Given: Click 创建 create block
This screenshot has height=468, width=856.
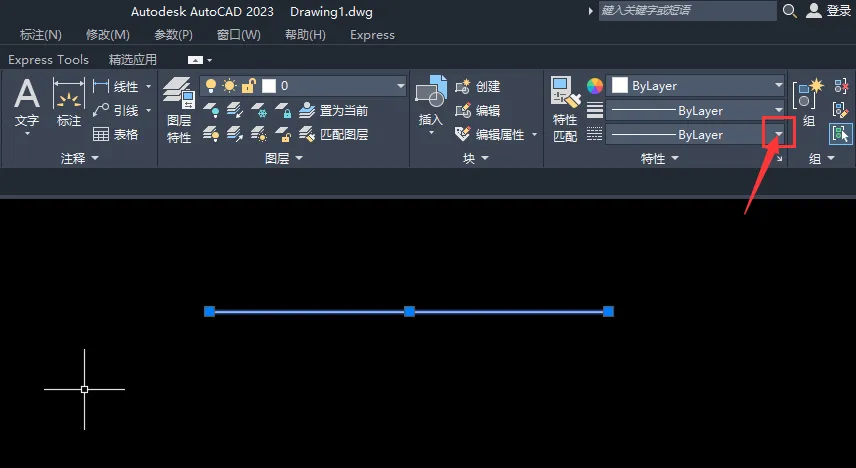Looking at the screenshot, I should [x=478, y=86].
